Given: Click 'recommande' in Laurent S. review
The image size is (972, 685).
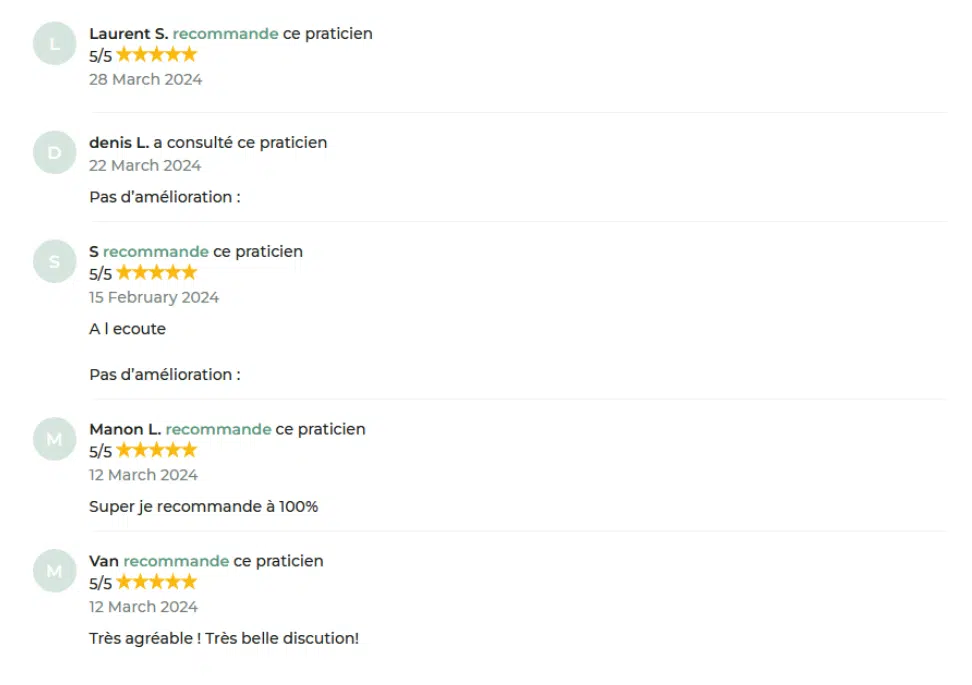Looking at the screenshot, I should click(x=226, y=33).
